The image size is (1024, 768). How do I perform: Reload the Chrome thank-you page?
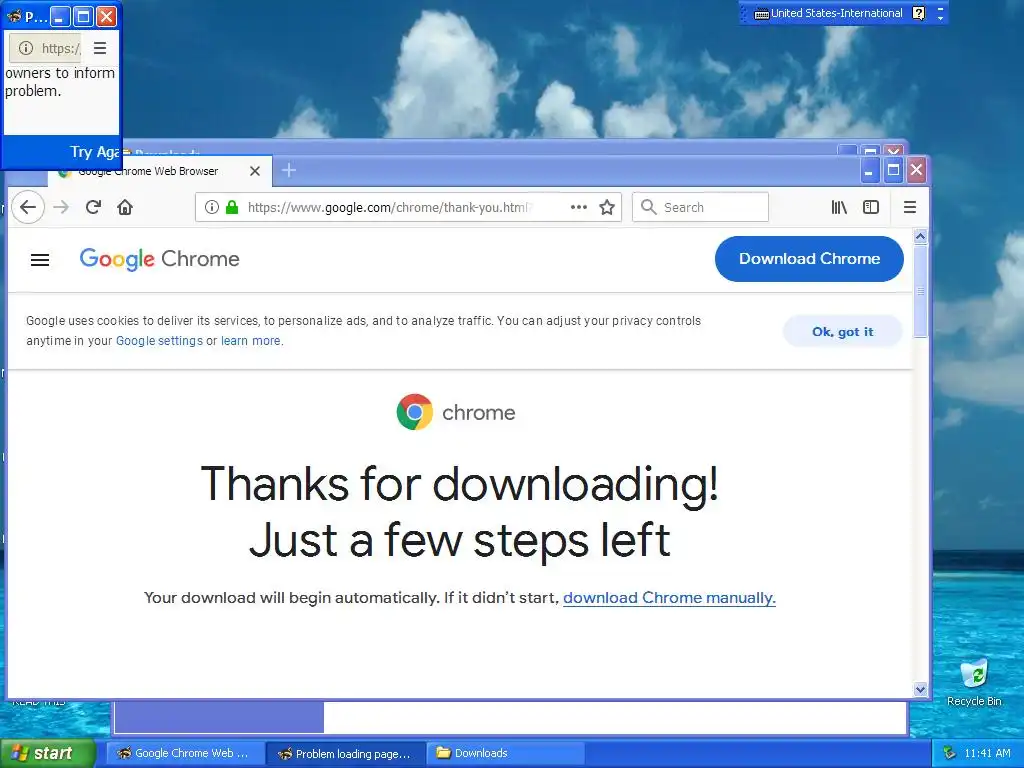(x=93, y=207)
